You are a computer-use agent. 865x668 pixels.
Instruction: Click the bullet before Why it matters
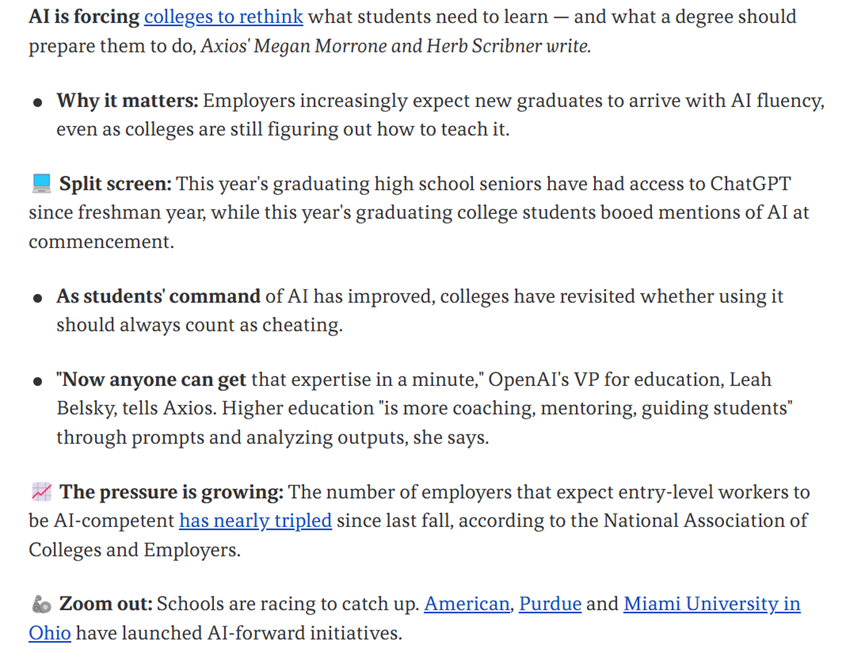point(38,102)
